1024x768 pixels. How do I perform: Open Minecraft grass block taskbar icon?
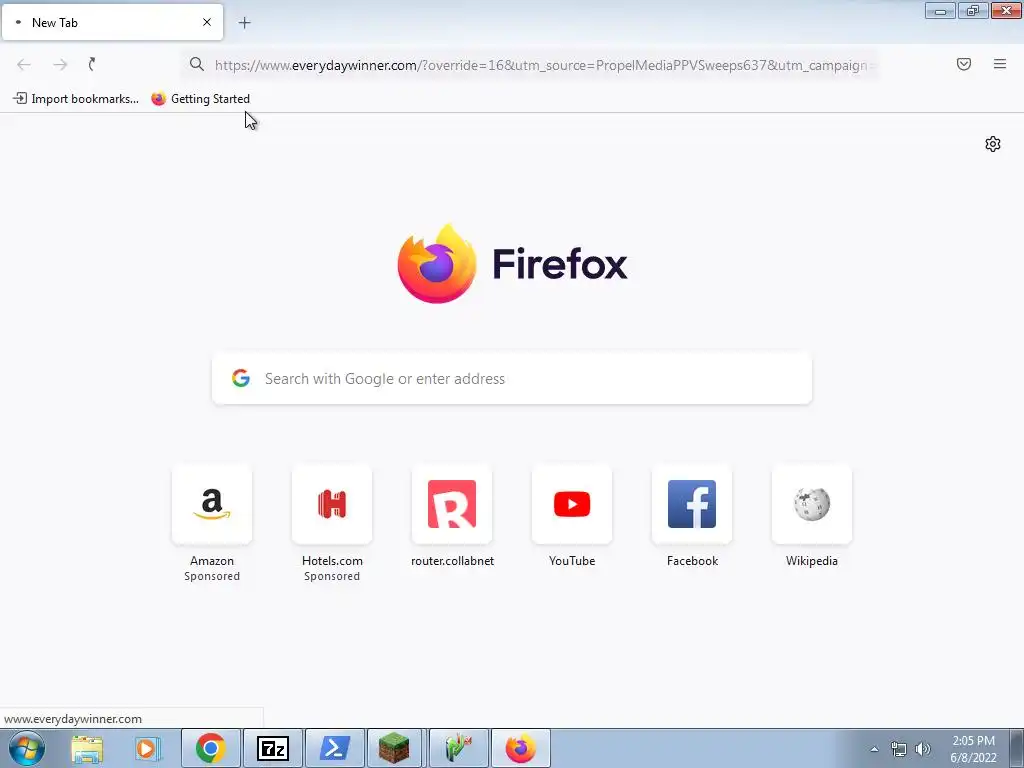click(394, 748)
